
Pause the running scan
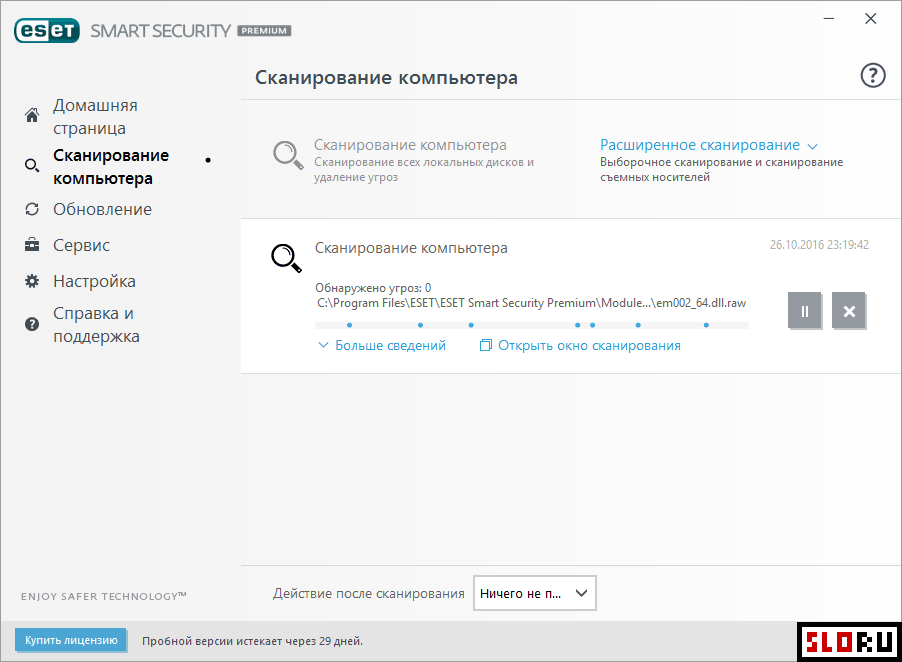(x=804, y=311)
